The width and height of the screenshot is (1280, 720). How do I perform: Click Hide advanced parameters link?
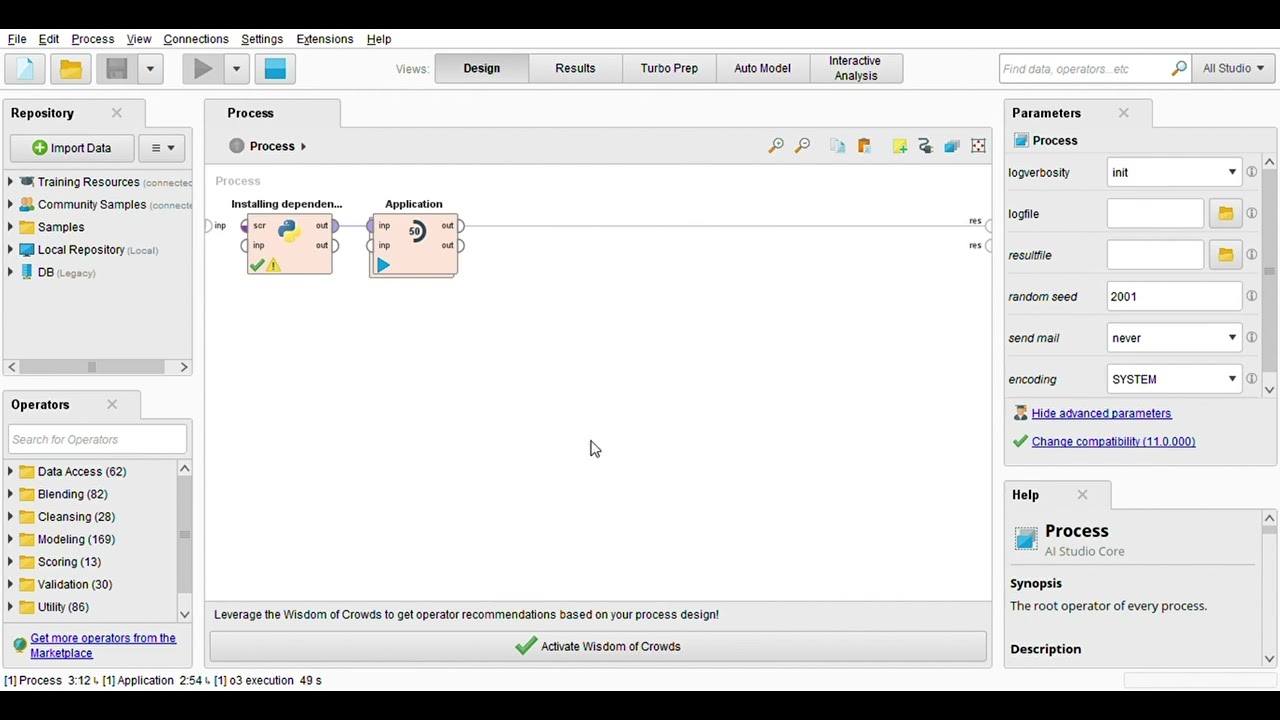click(x=1101, y=413)
